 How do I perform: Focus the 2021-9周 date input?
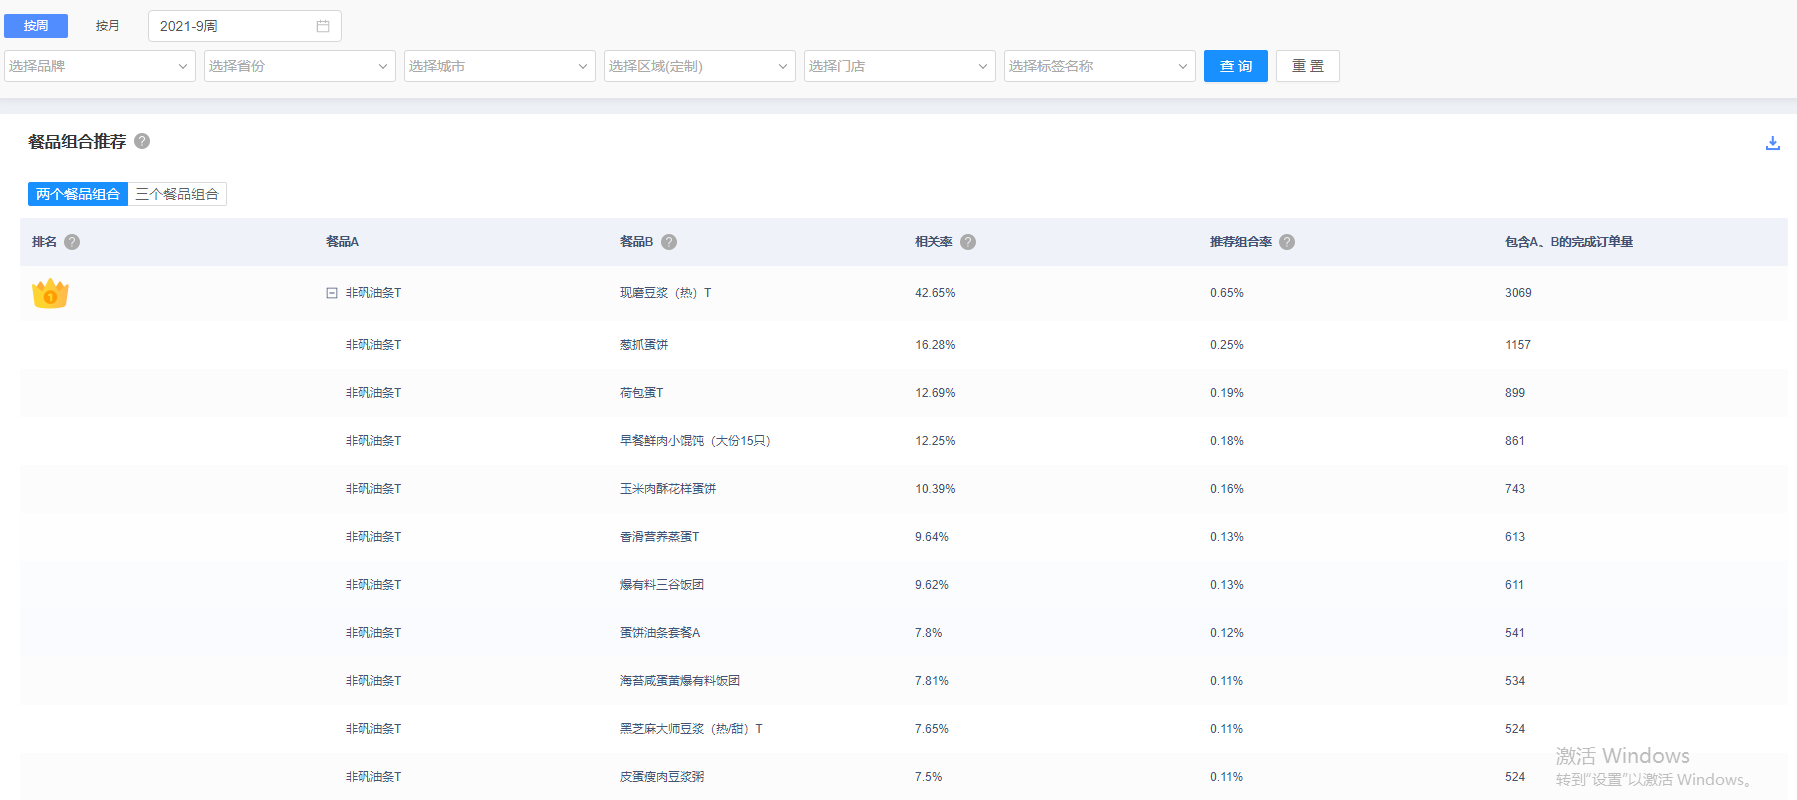coord(245,26)
